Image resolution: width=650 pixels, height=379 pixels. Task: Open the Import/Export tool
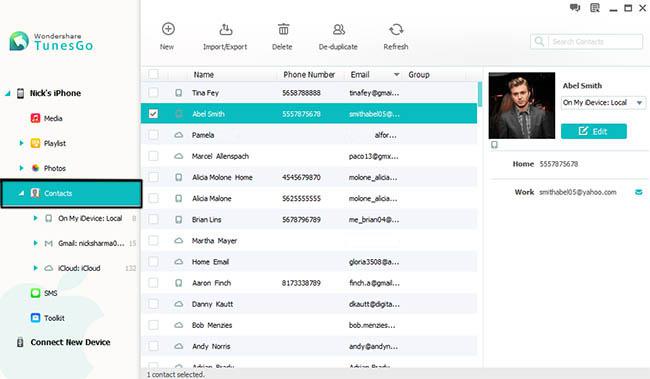click(x=225, y=36)
